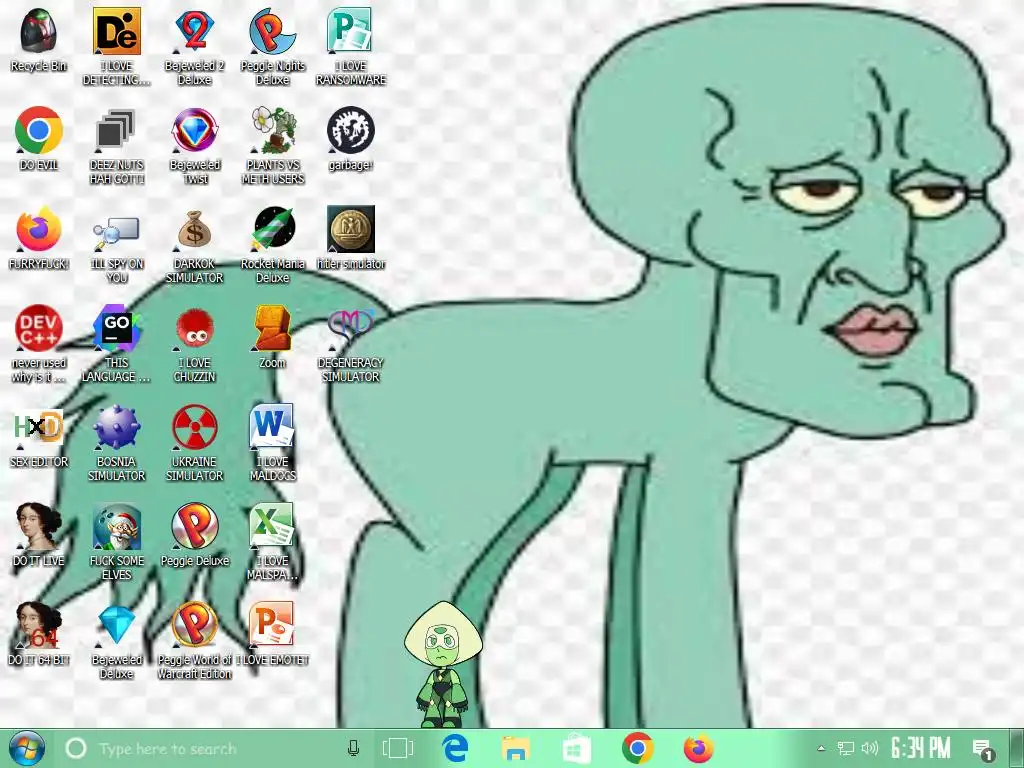Launch Bejeweled Twist shortcut
This screenshot has width=1024, height=768.
tap(195, 130)
